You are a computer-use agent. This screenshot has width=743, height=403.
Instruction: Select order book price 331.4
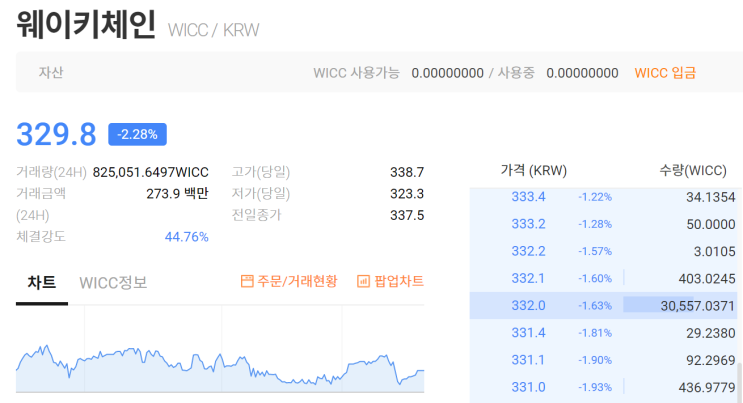pos(528,333)
